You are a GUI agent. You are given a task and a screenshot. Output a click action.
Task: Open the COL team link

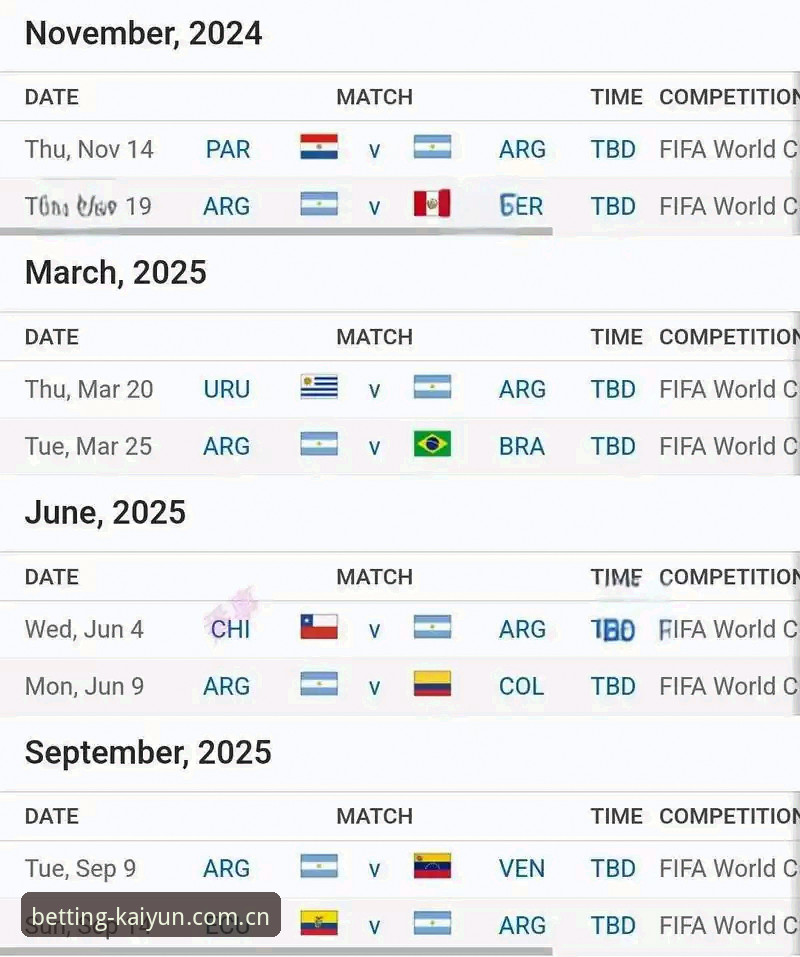pyautogui.click(x=521, y=687)
